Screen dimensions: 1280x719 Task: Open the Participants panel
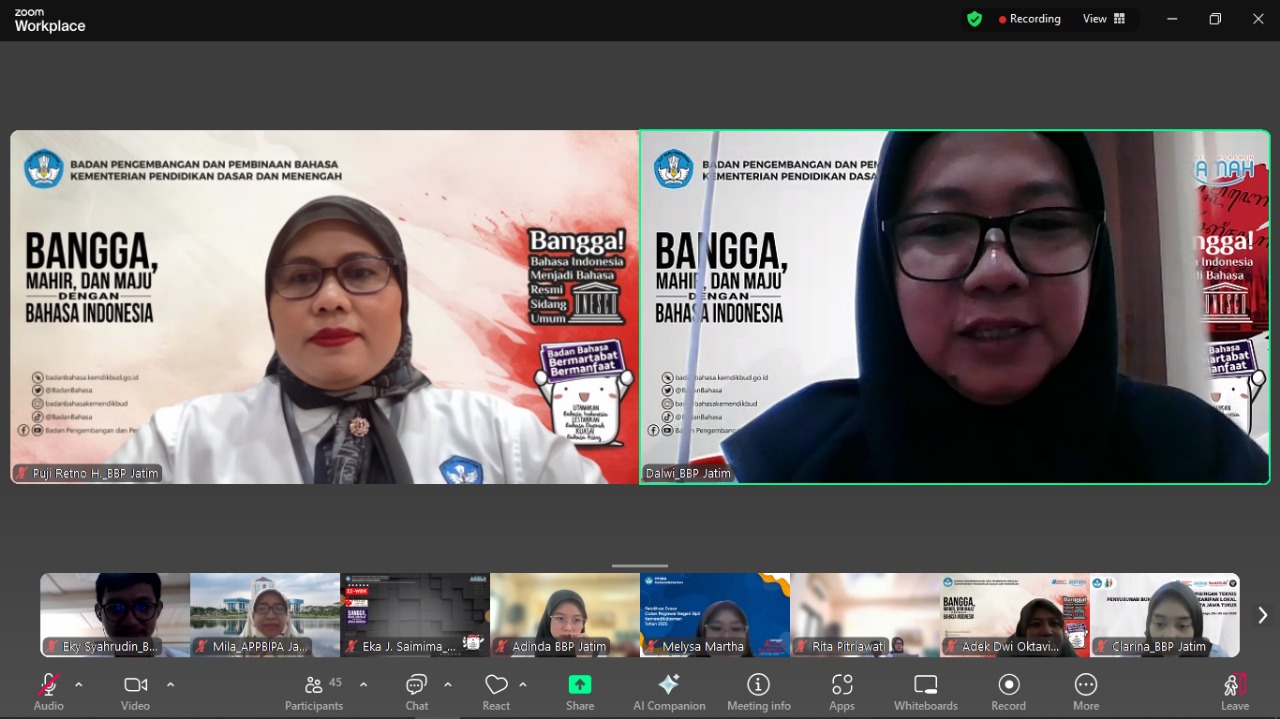pos(314,691)
